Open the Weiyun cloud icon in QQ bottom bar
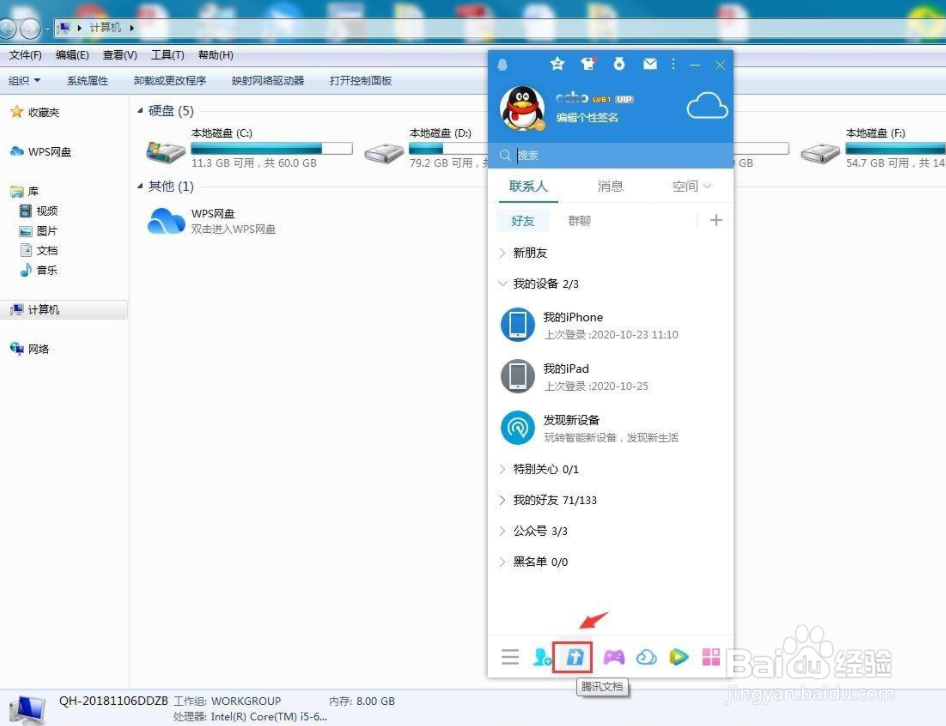The width and height of the screenshot is (946, 726). click(646, 657)
